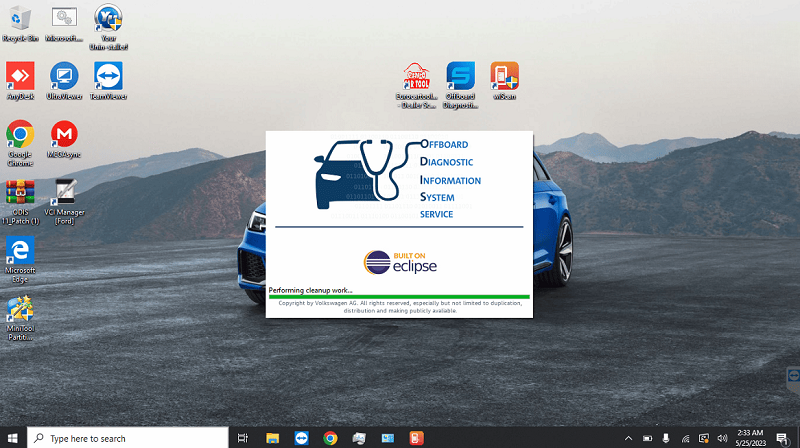The height and width of the screenshot is (448, 800).
Task: Open VCI Manager (Ford) shortcut
Action: (x=64, y=202)
